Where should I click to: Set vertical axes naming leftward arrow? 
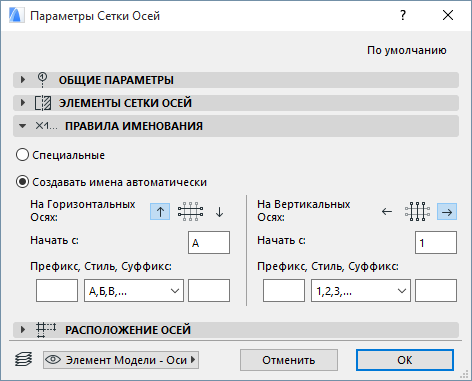[387, 212]
